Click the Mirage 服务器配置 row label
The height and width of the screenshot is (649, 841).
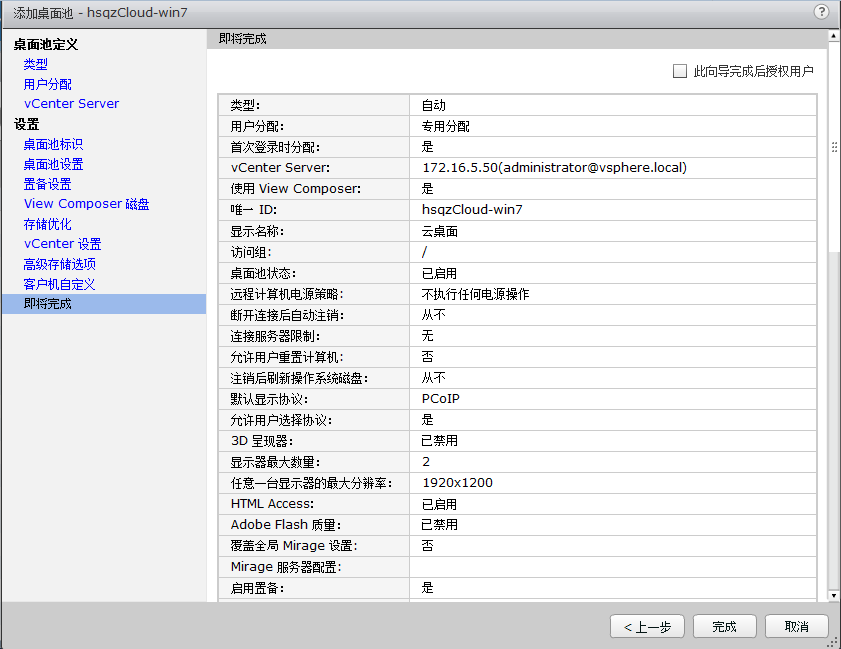pos(286,567)
